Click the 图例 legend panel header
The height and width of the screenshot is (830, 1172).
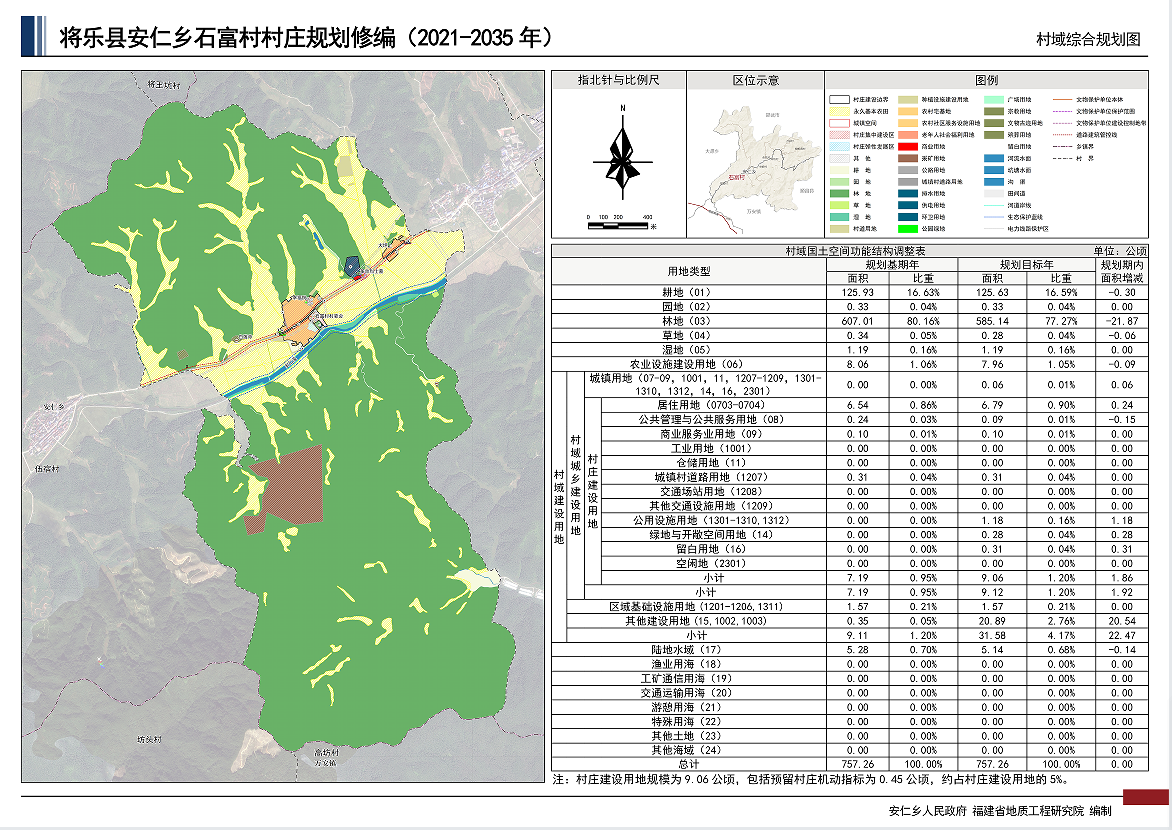(986, 80)
